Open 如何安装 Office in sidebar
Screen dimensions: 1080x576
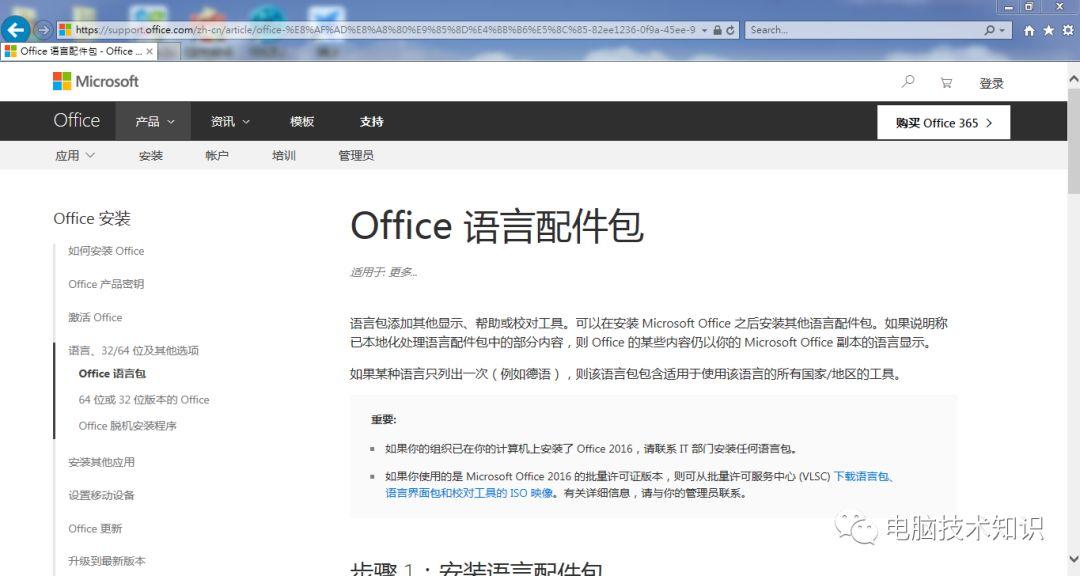106,251
